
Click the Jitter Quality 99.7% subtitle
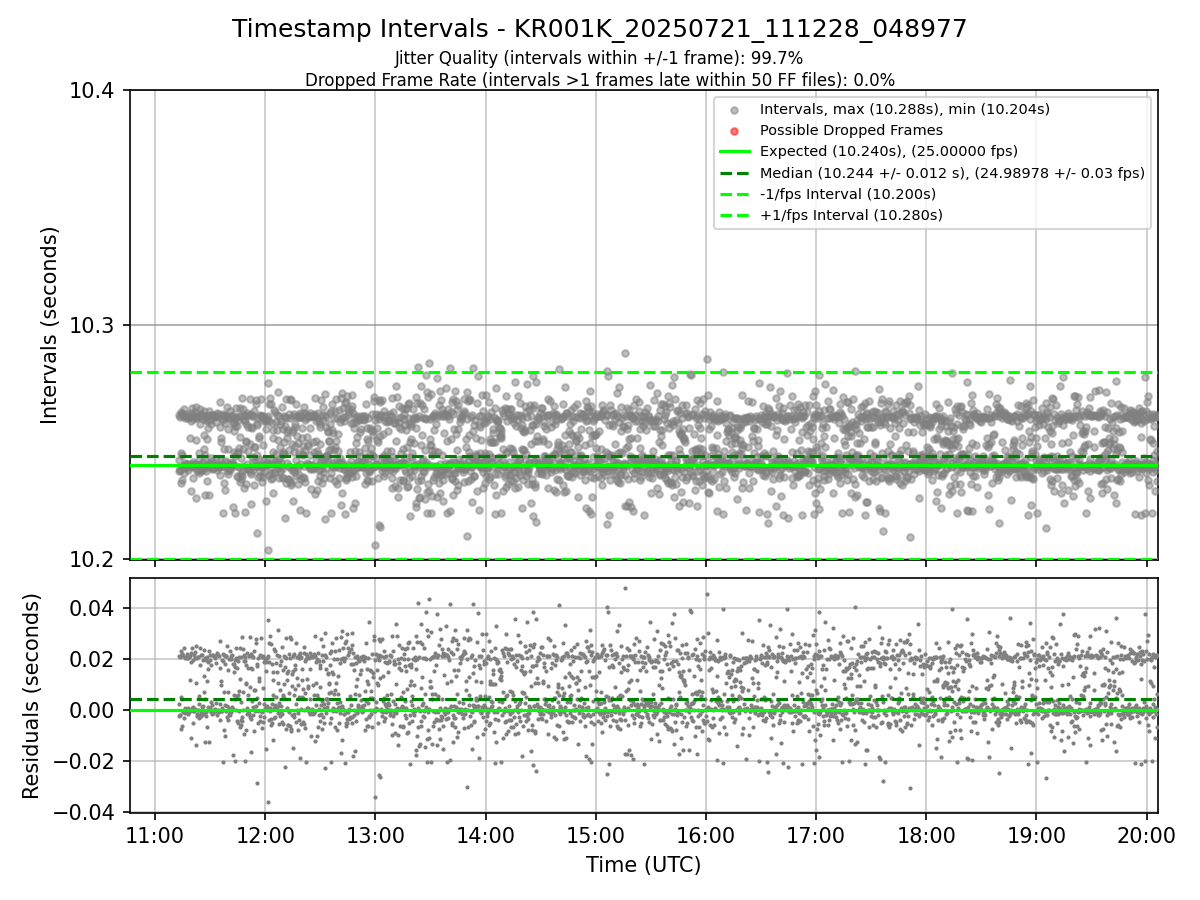tap(599, 59)
